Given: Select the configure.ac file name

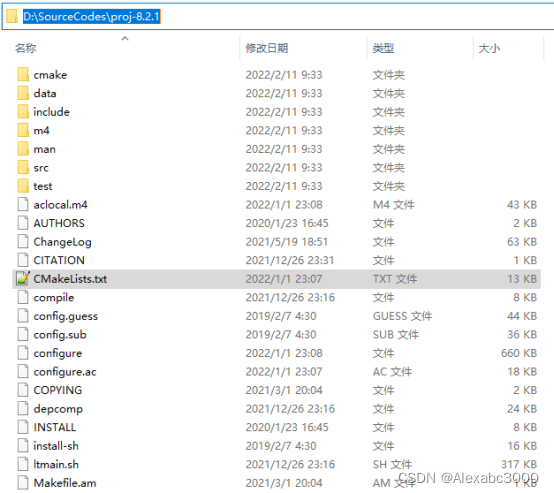Looking at the screenshot, I should tap(65, 372).
